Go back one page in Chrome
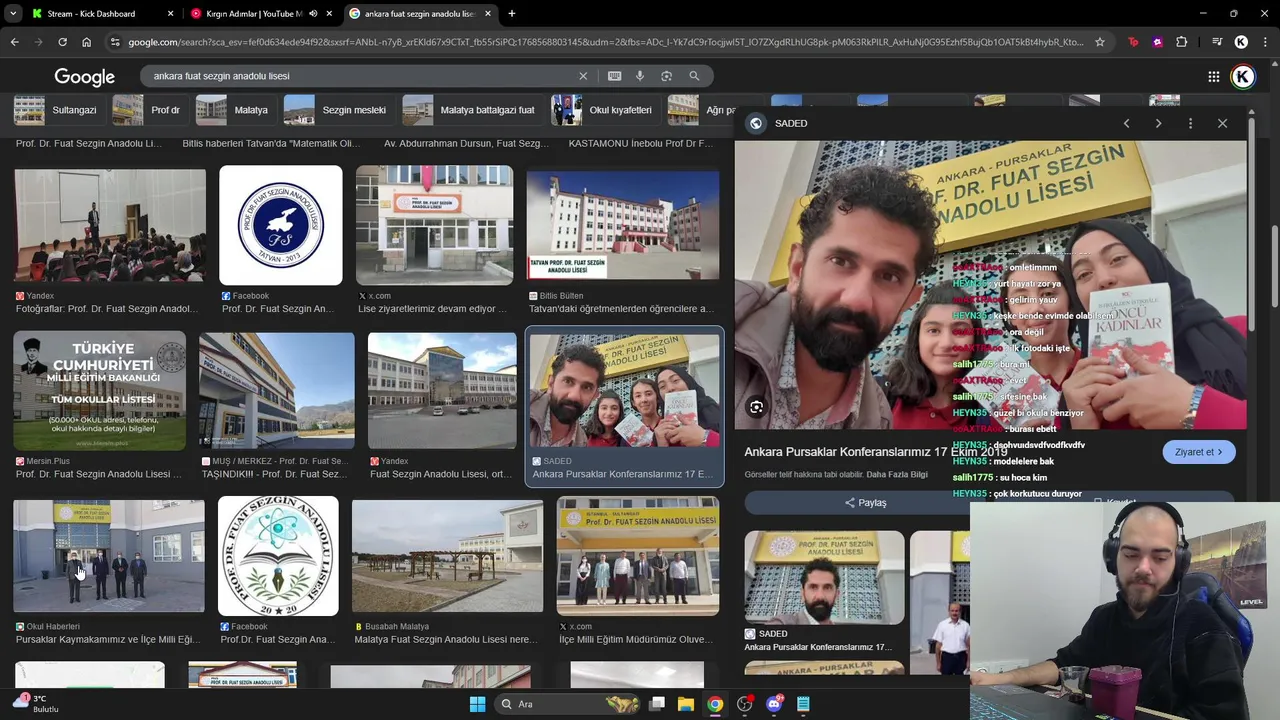This screenshot has height=720, width=1280. (x=14, y=42)
